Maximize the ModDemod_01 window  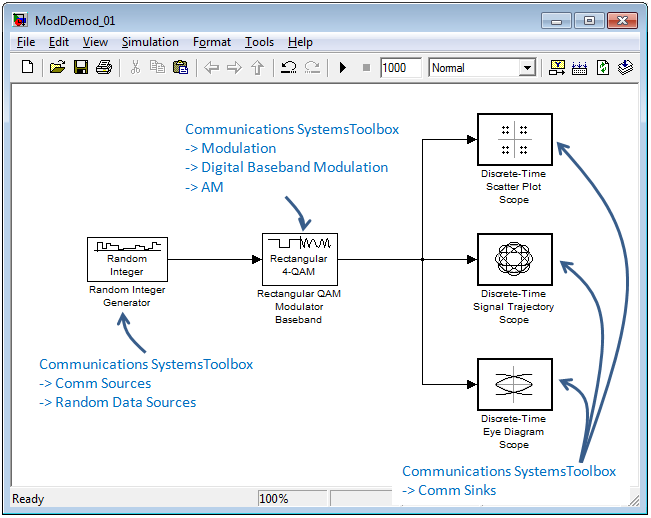[589, 20]
